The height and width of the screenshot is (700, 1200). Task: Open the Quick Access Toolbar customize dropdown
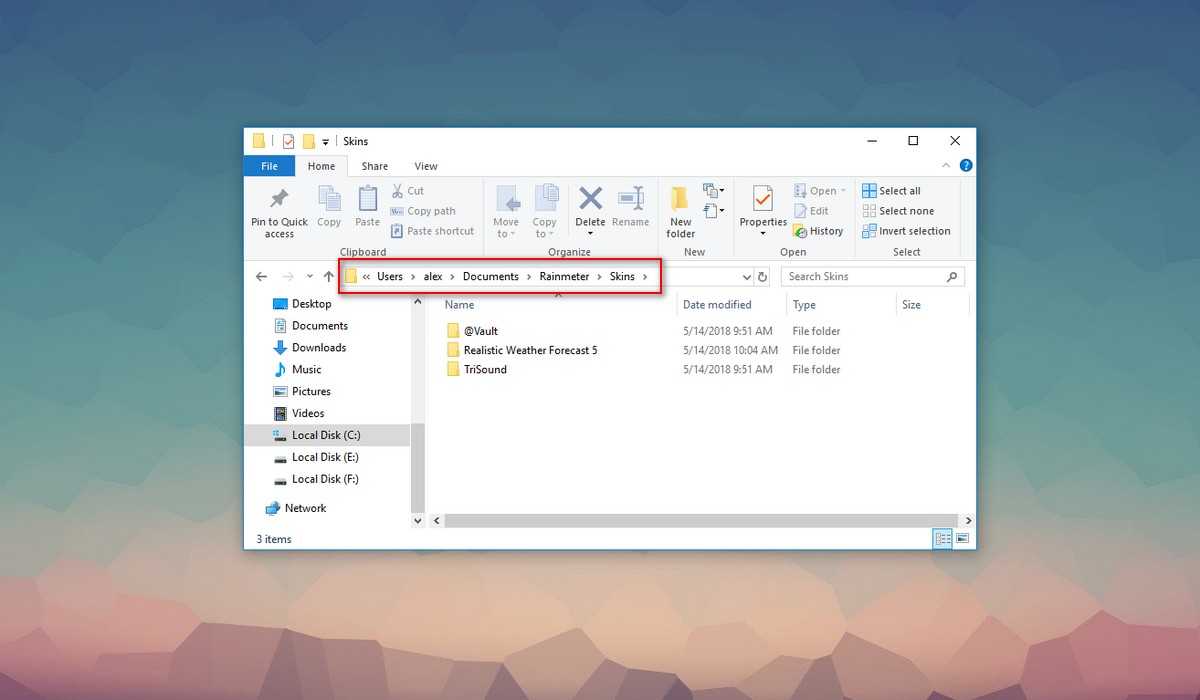[326, 142]
